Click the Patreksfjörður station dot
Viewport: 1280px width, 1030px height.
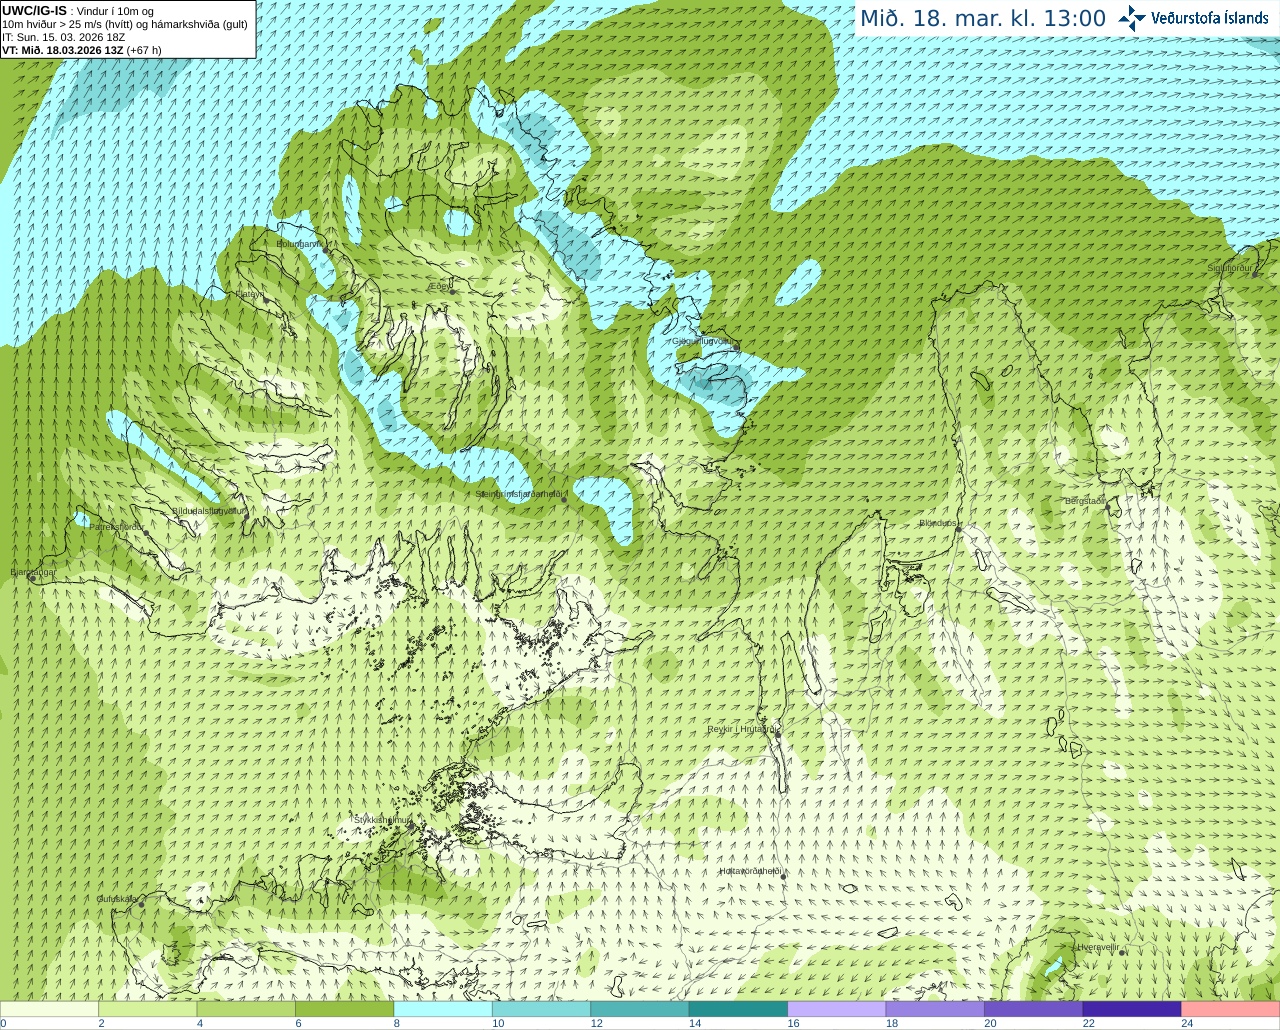146,532
